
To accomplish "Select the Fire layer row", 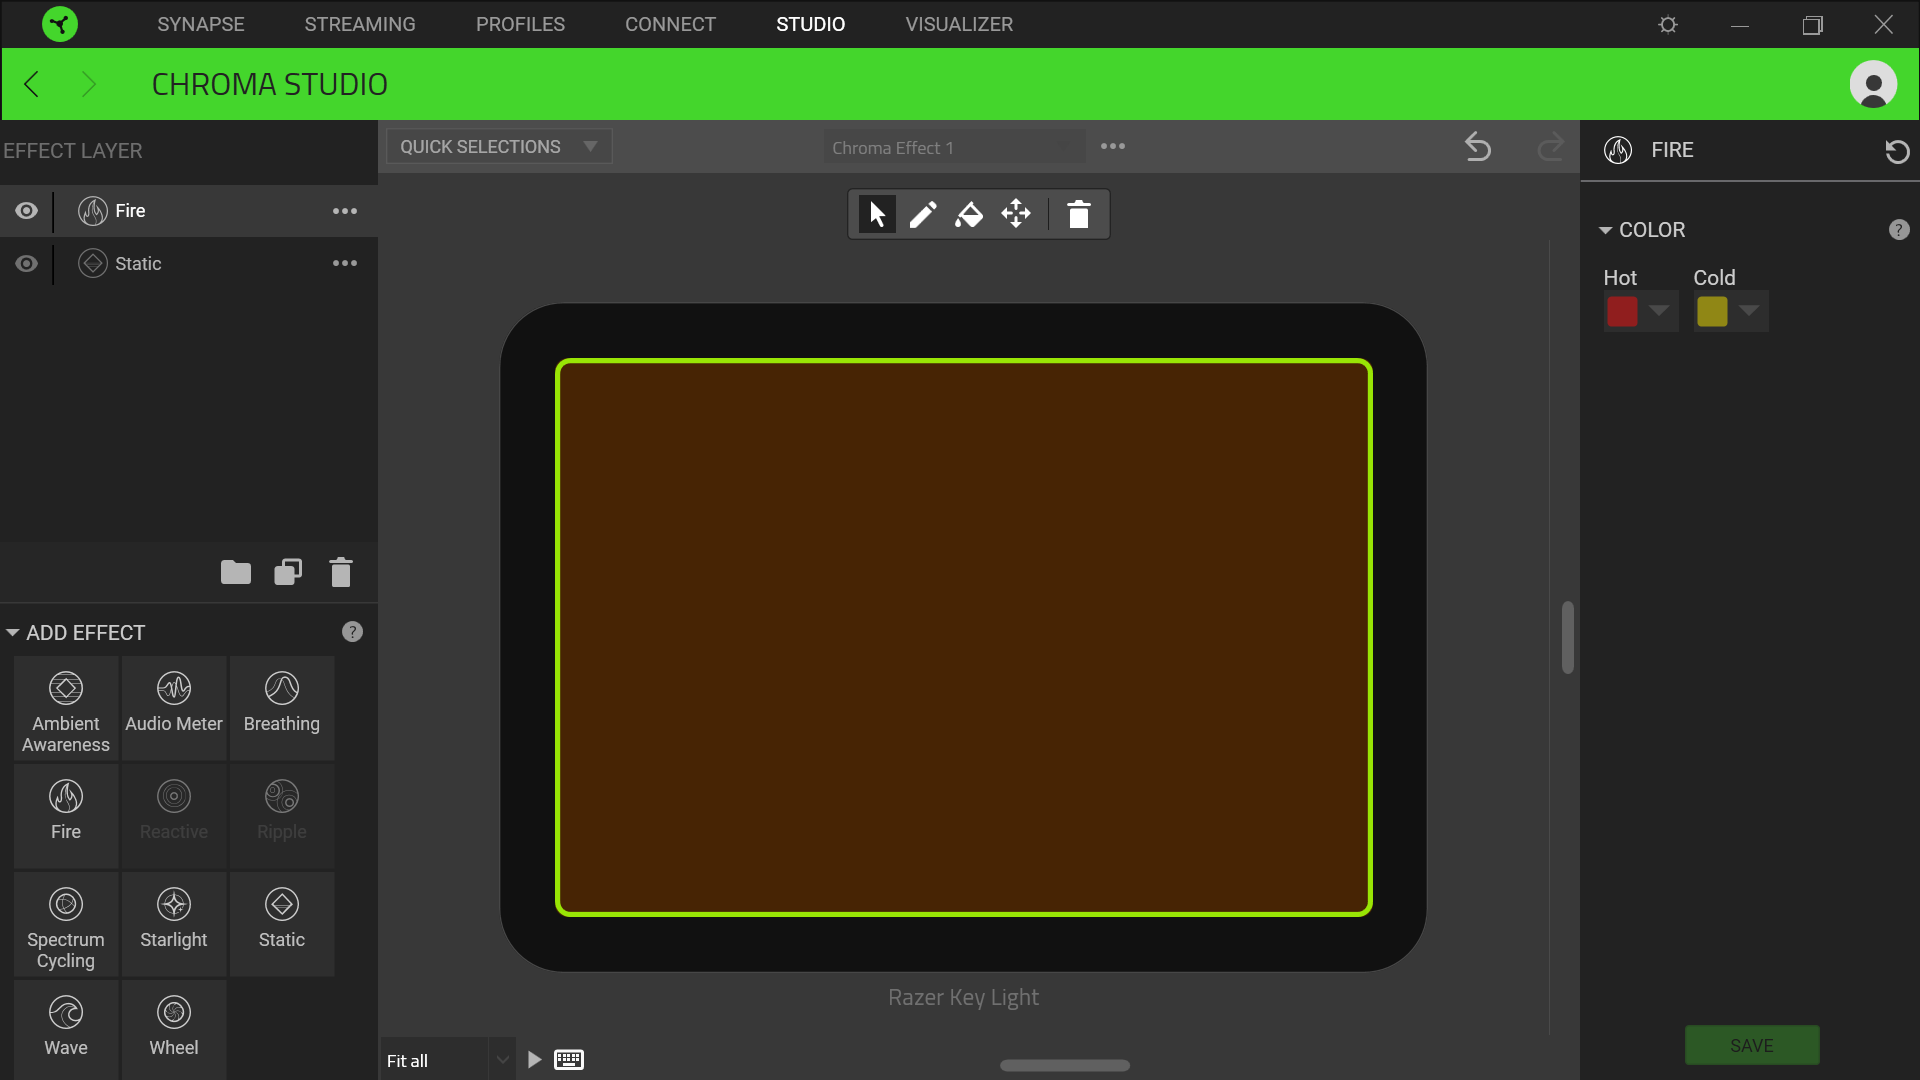I will tap(189, 211).
